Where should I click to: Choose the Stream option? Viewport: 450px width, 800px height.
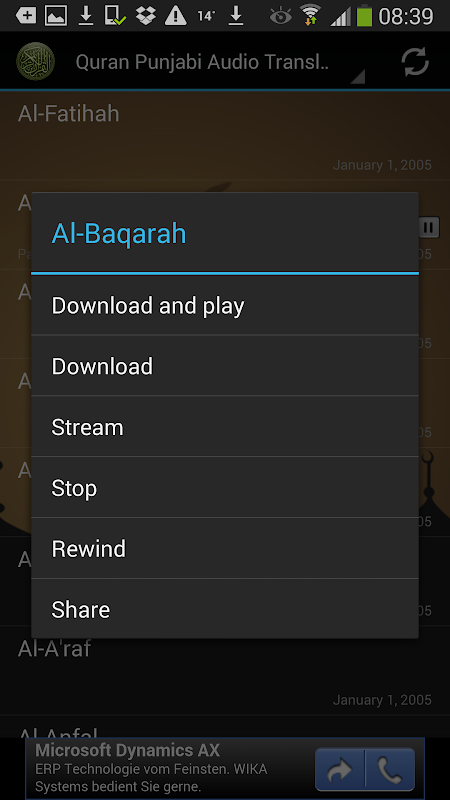(225, 427)
